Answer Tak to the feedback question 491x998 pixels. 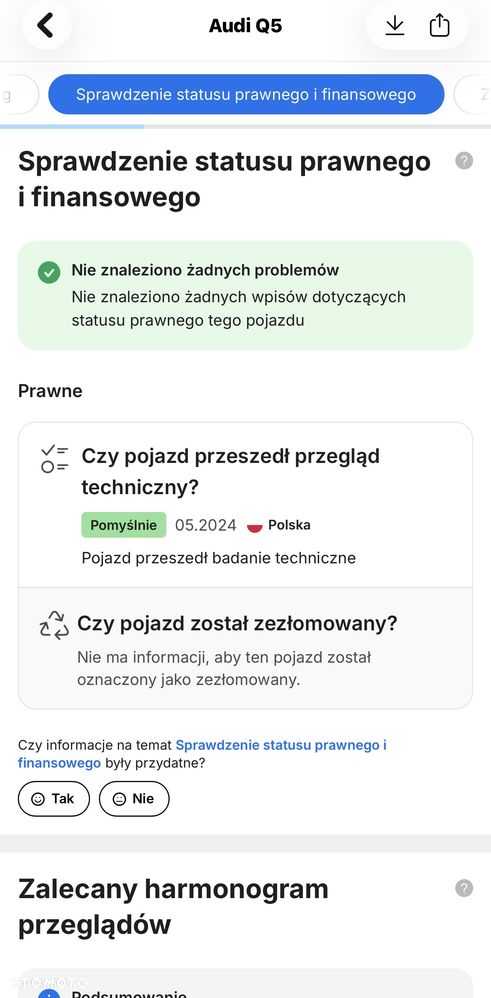click(53, 798)
